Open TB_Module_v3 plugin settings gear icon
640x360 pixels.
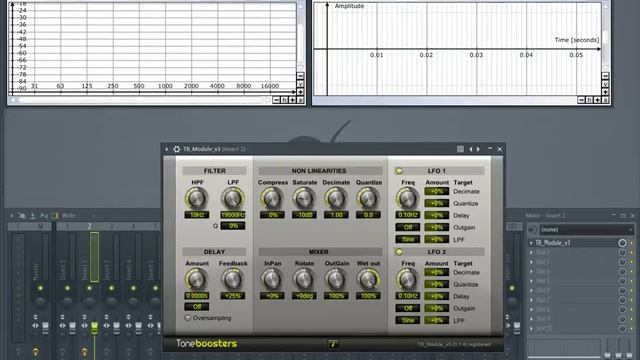tap(177, 149)
